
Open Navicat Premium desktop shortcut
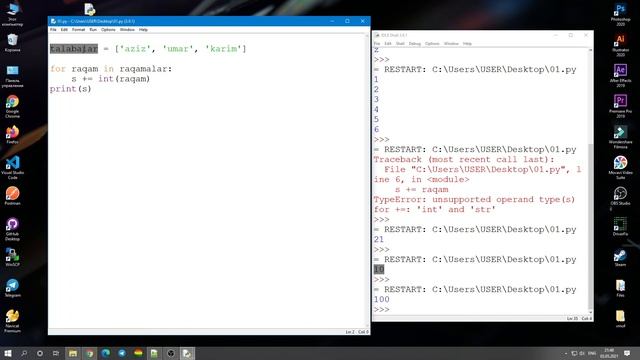[x=12, y=320]
